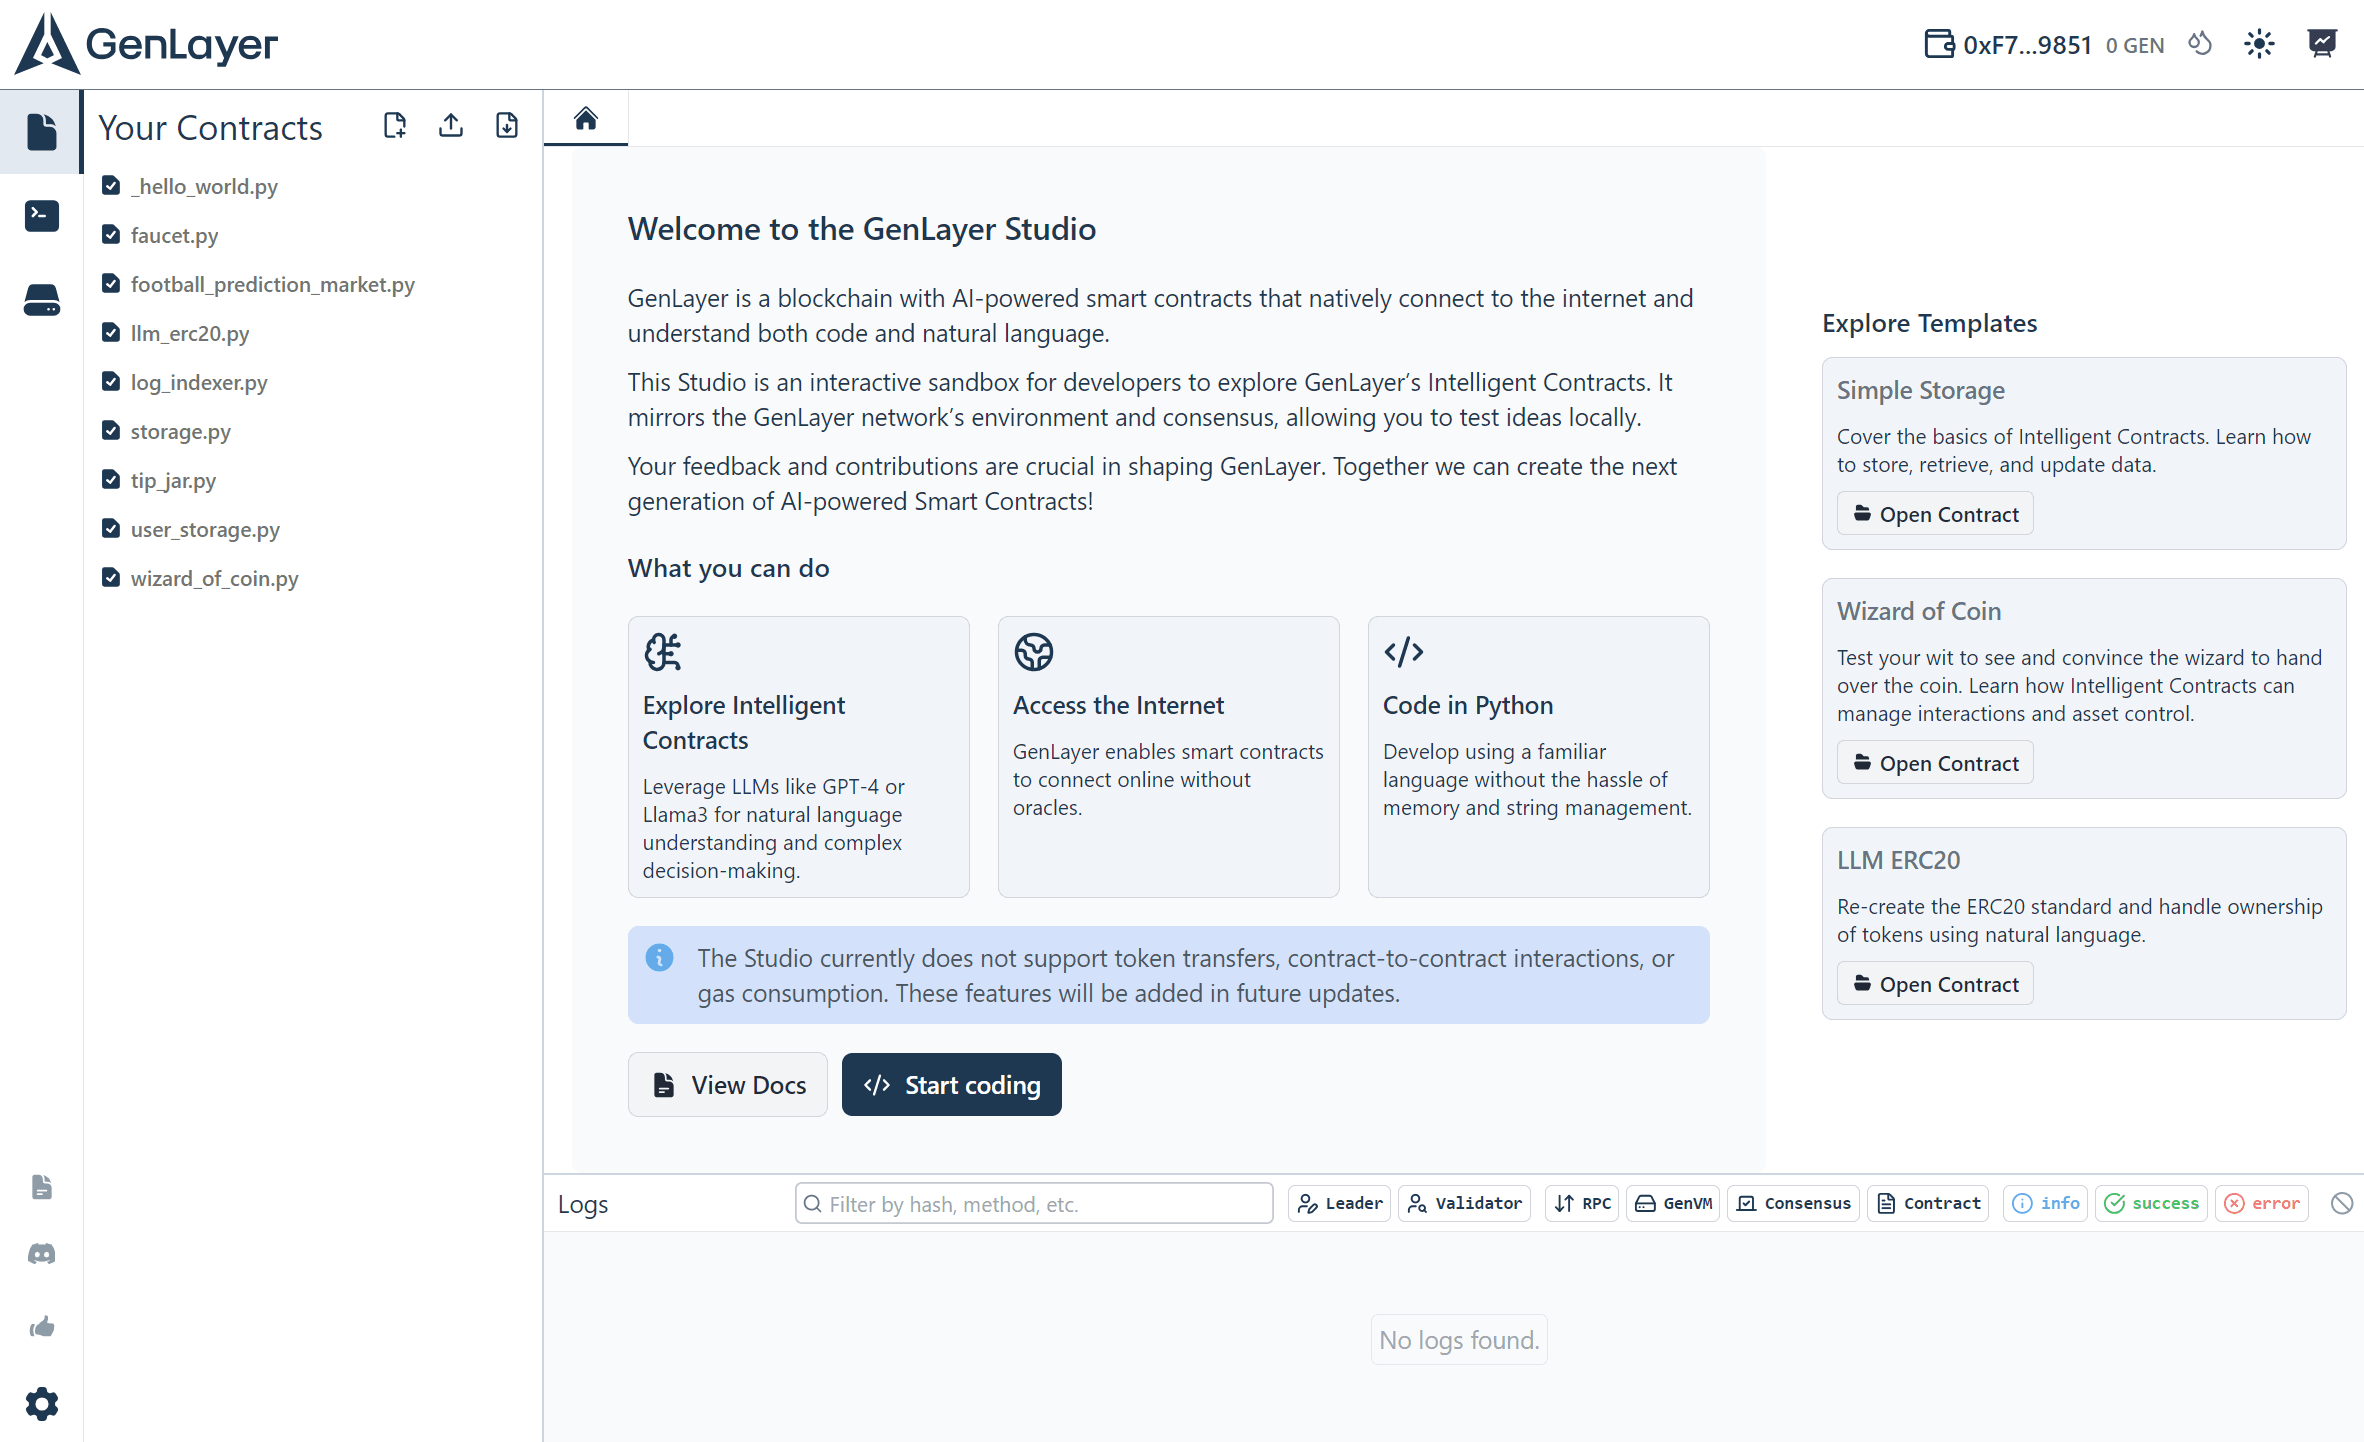Clear logs with the circle-slash icon
Image resolution: width=2364 pixels, height=1442 pixels.
pyautogui.click(x=2341, y=1203)
